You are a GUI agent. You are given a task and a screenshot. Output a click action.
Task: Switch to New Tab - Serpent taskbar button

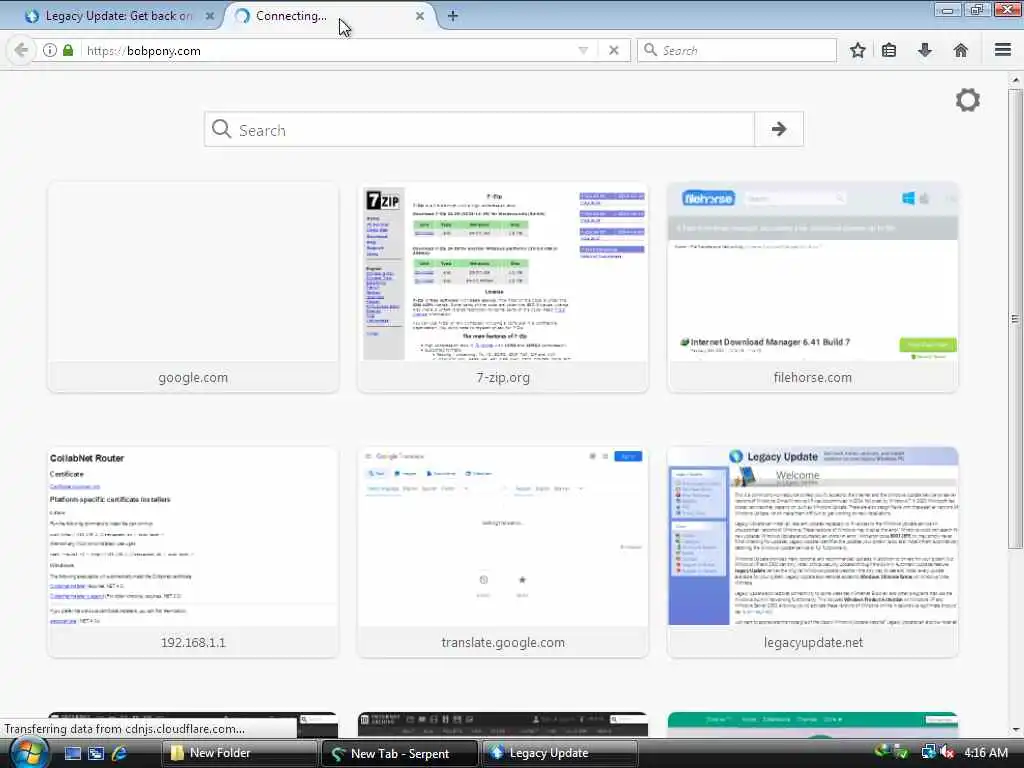[400, 753]
